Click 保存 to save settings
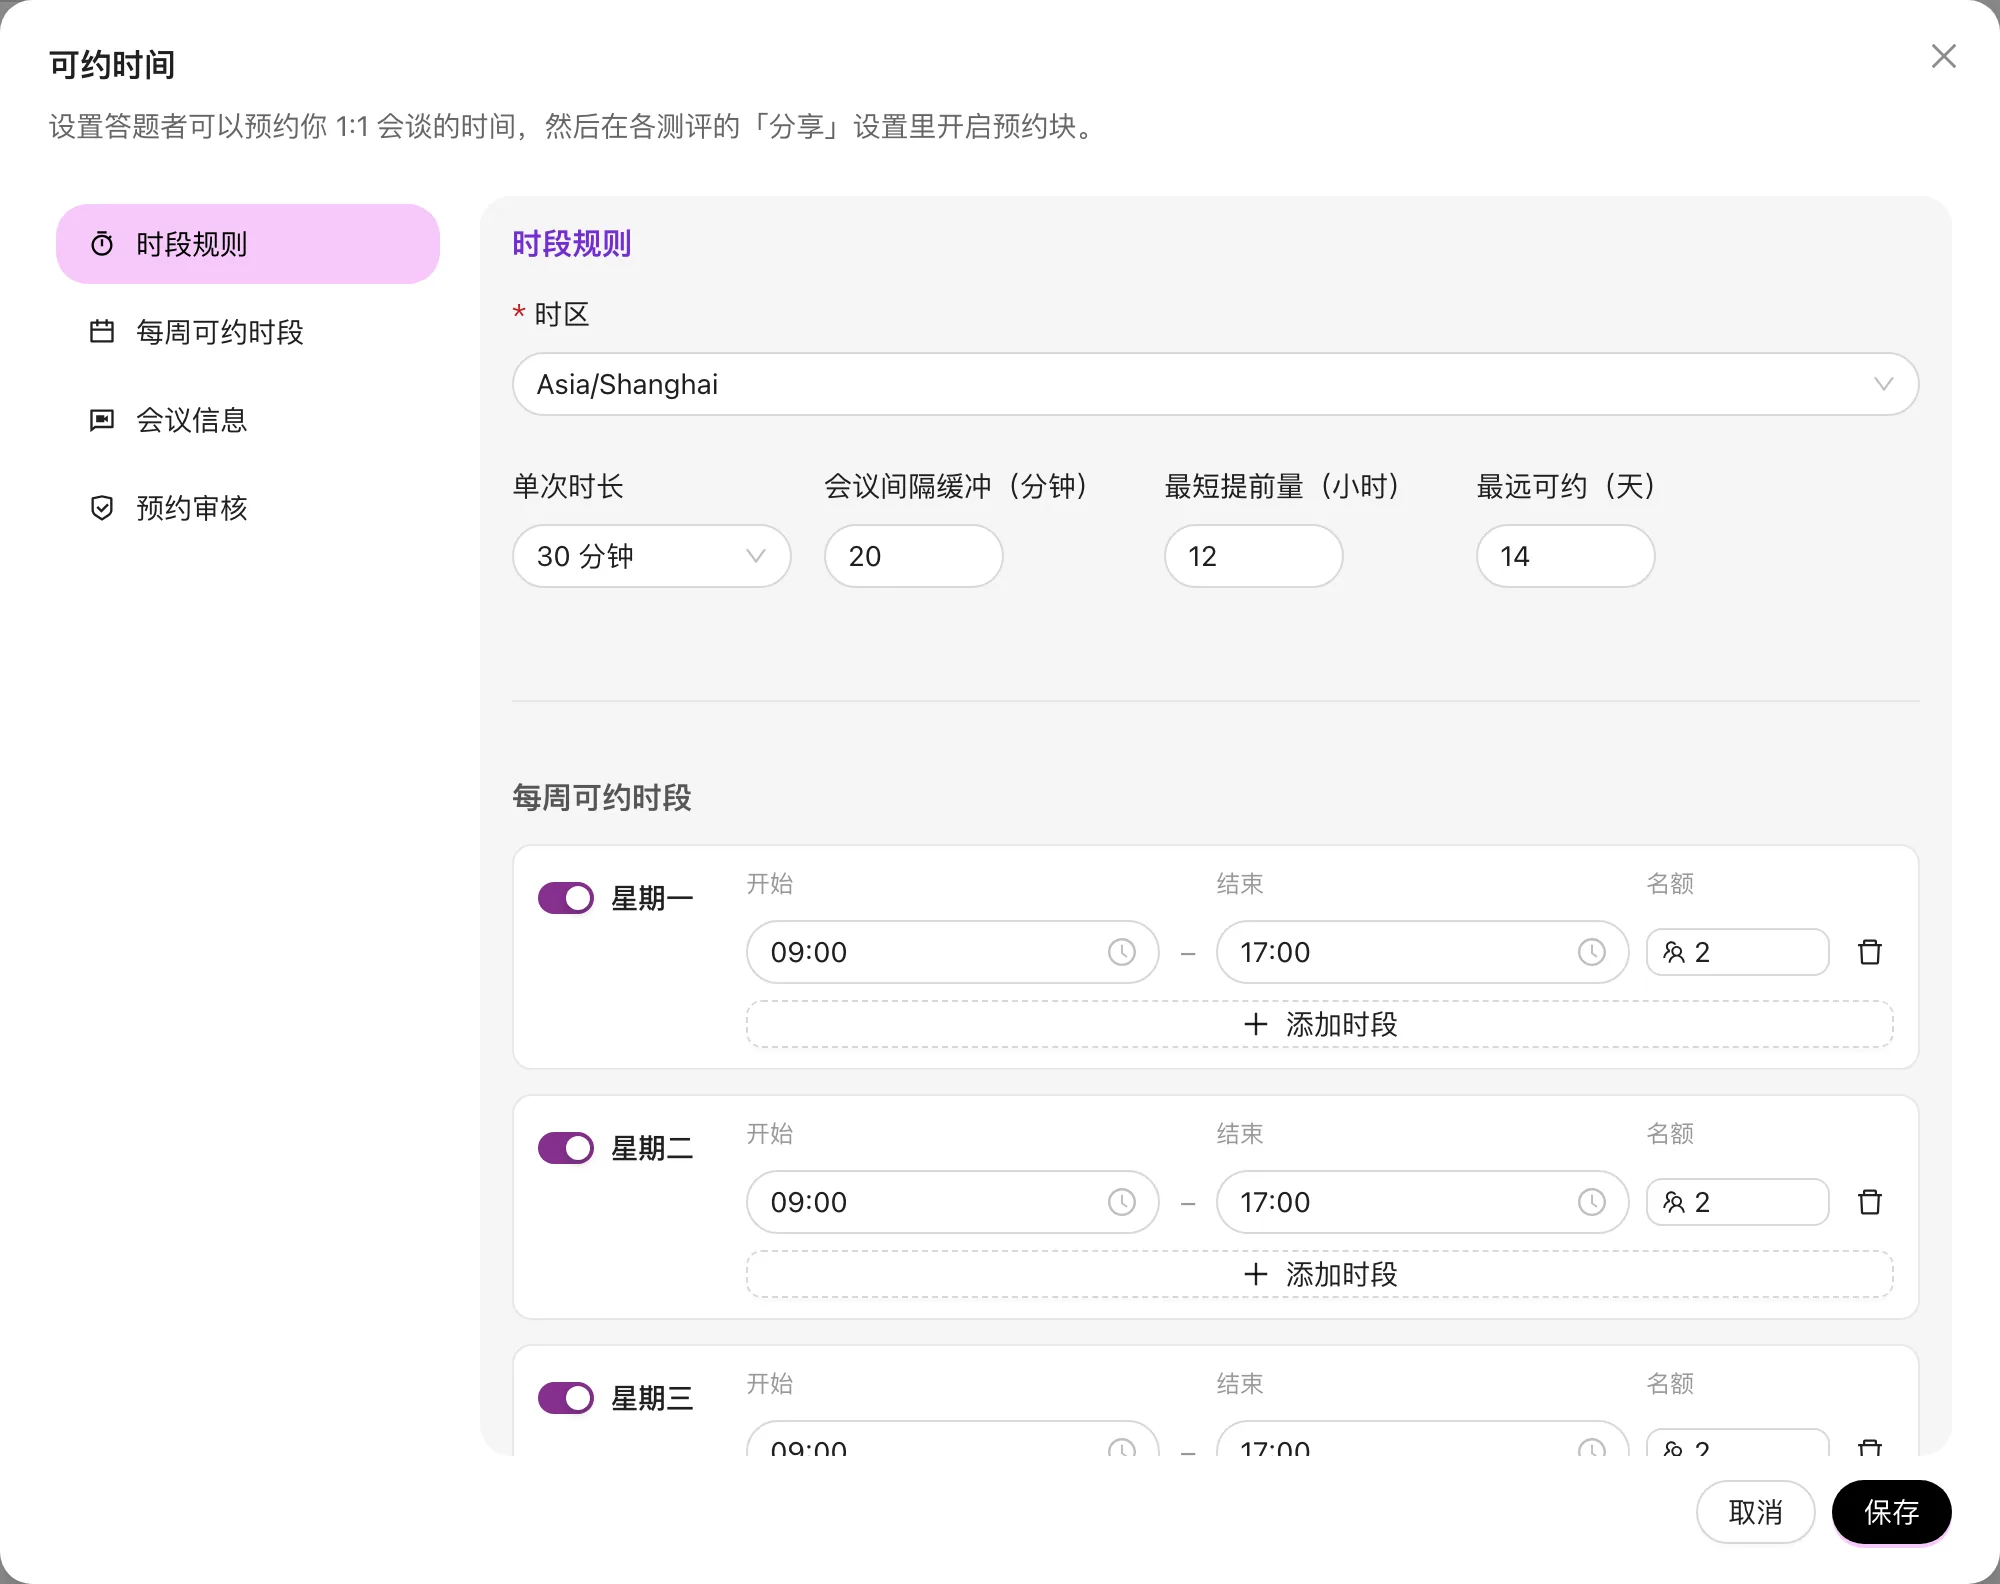Viewport: 2000px width, 1584px height. click(x=1891, y=1512)
